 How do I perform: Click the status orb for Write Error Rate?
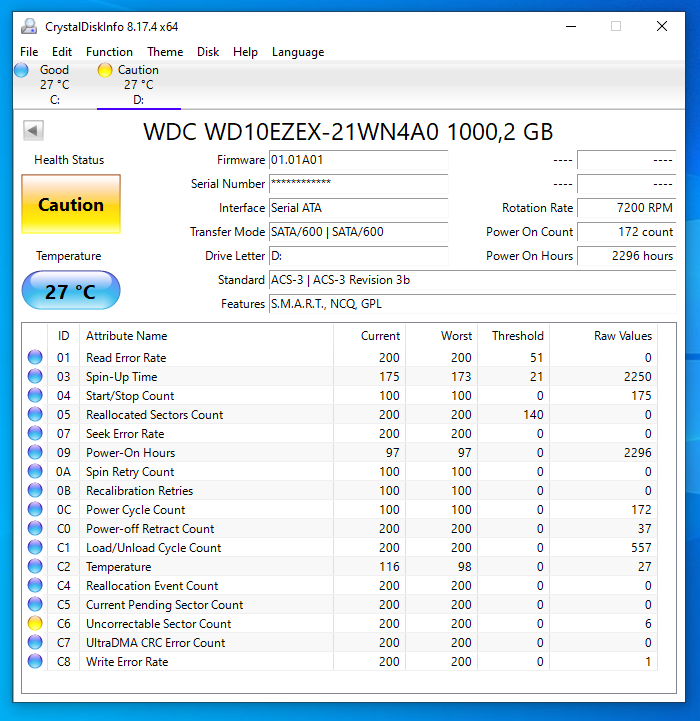(35, 661)
